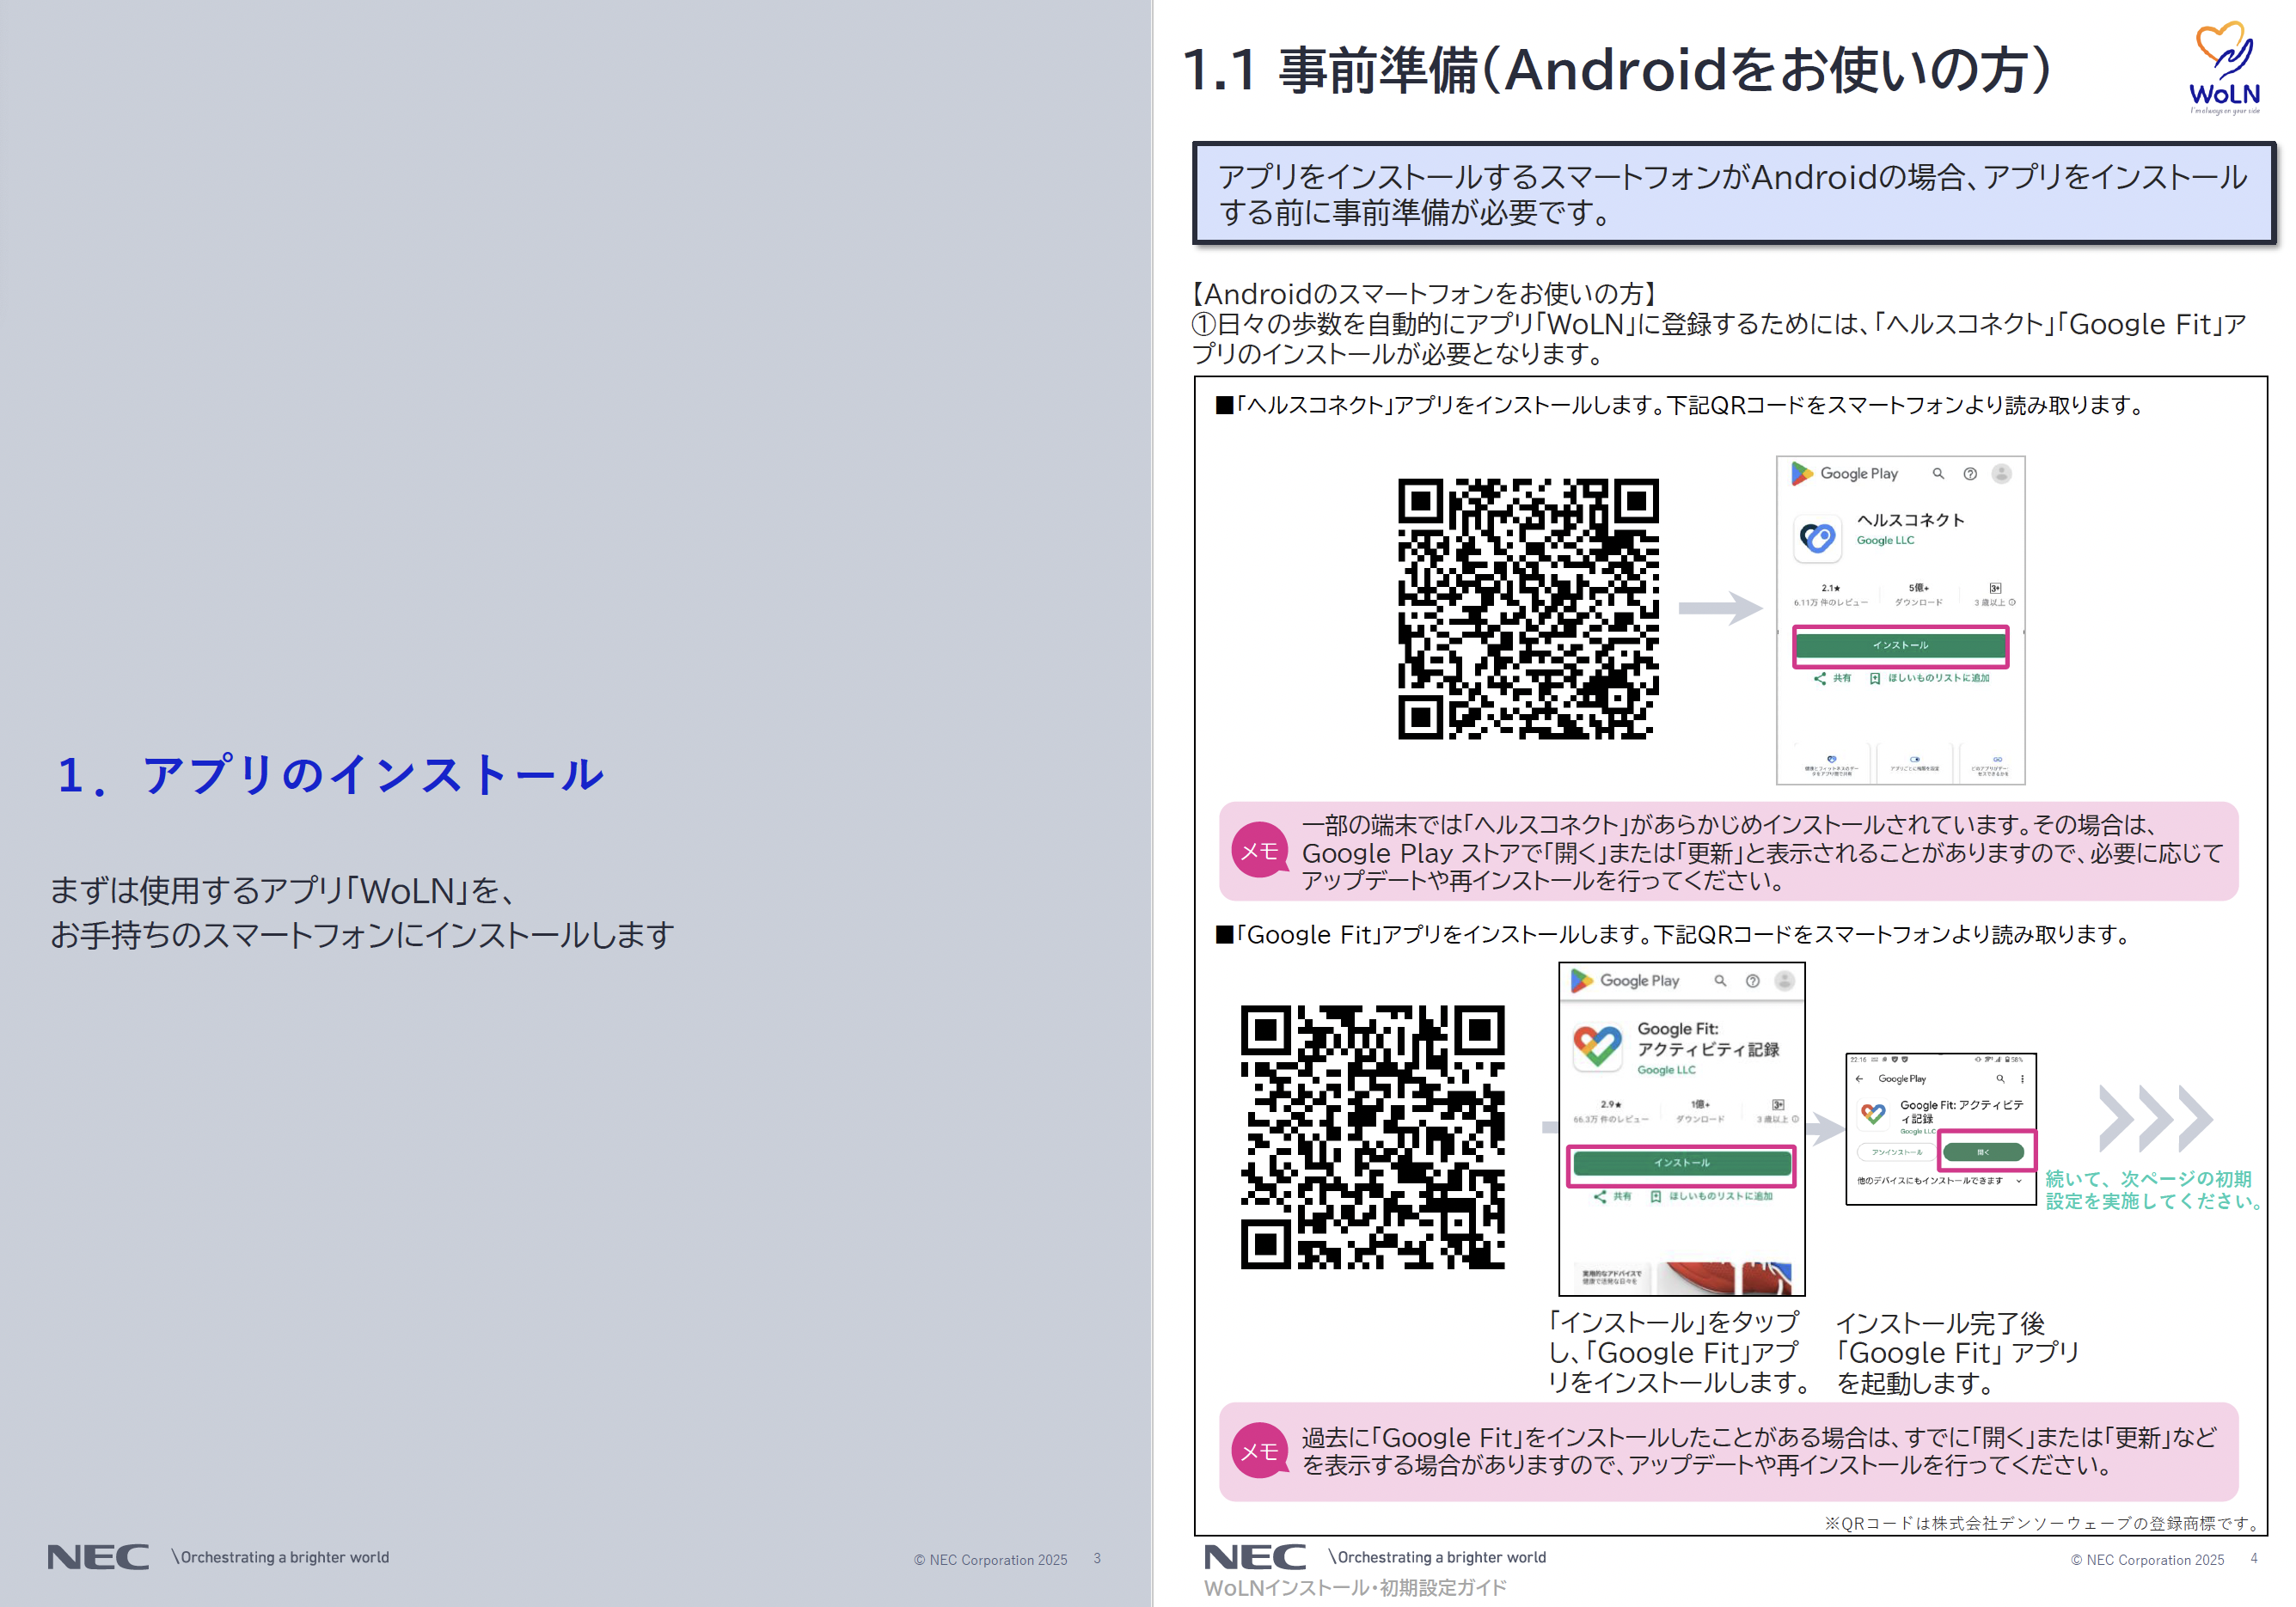Tap the back arrow on the installed Google Fit screen
Image resolution: width=2296 pixels, height=1607 pixels.
1859,1078
